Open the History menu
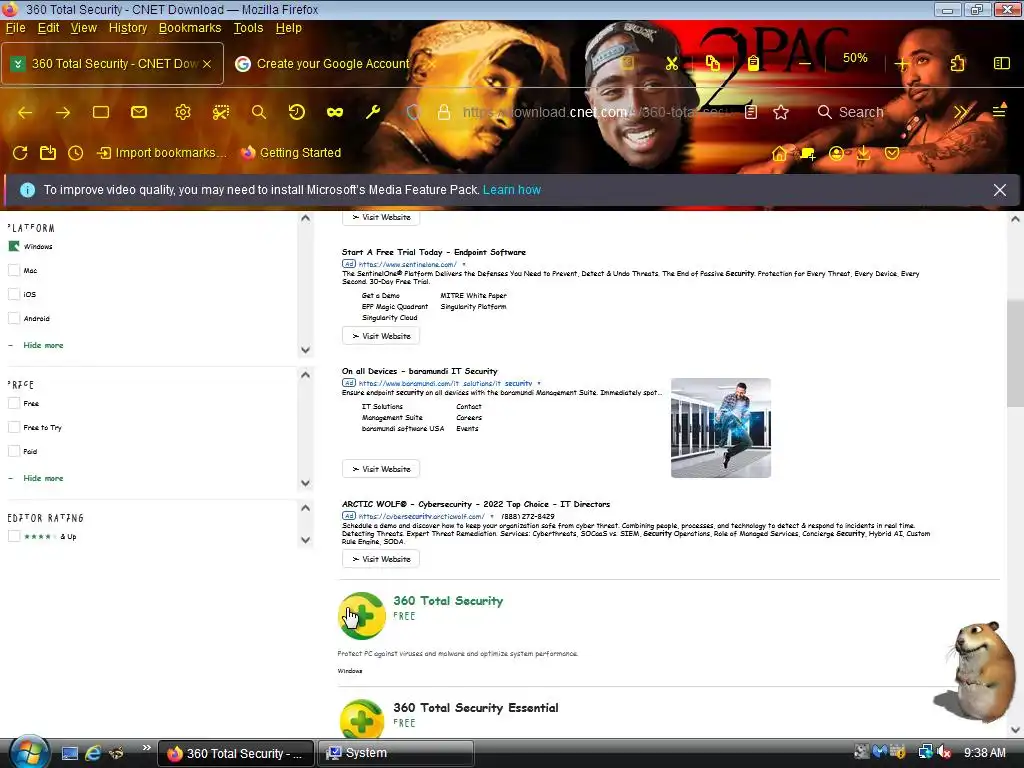This screenshot has height=768, width=1024. (x=127, y=28)
